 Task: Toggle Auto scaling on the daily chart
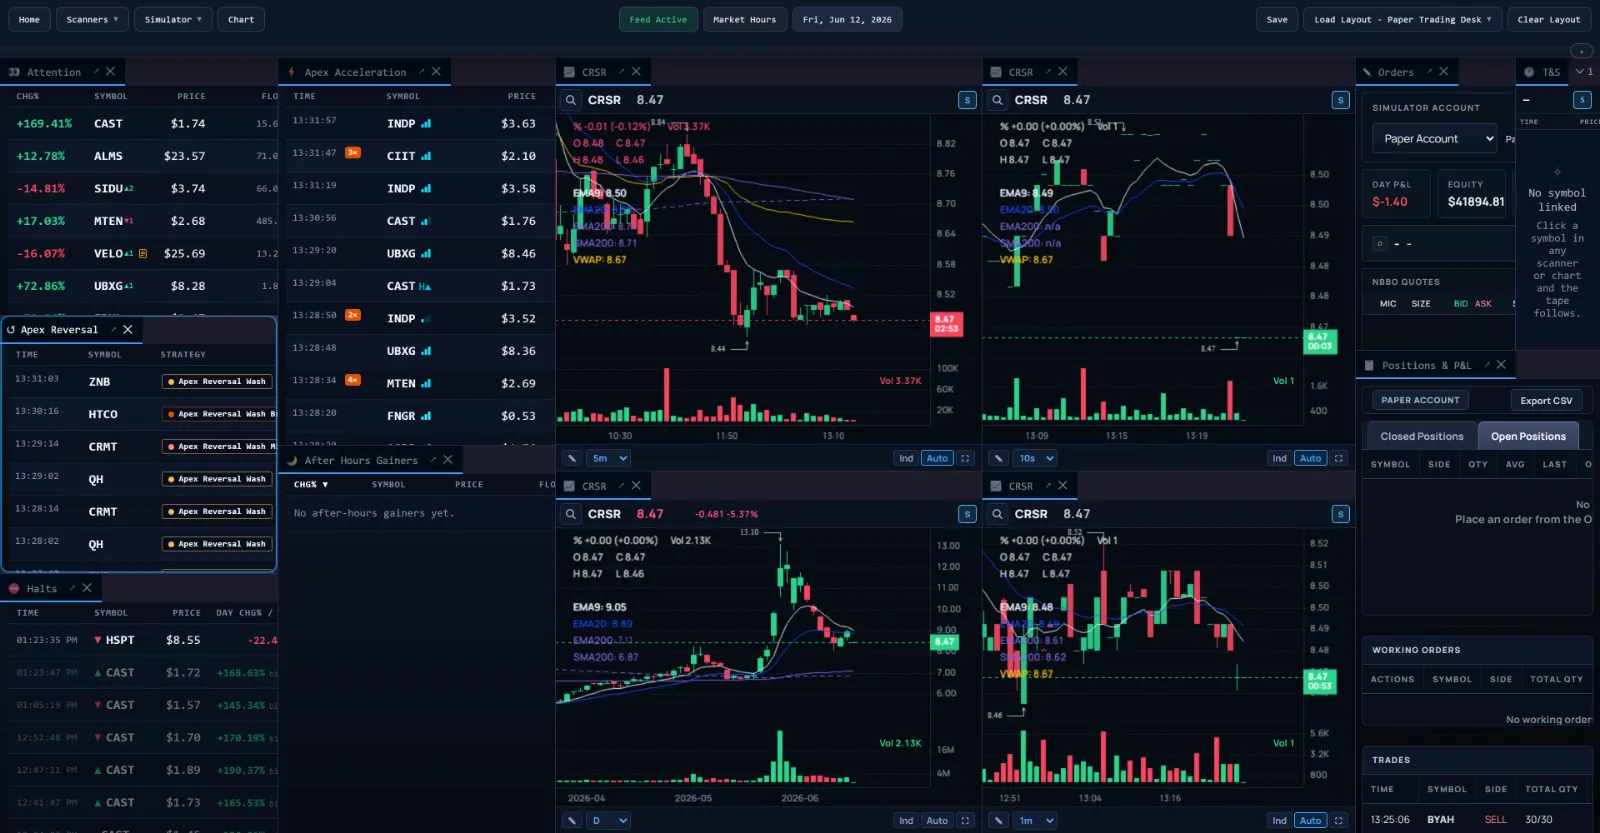coord(937,820)
